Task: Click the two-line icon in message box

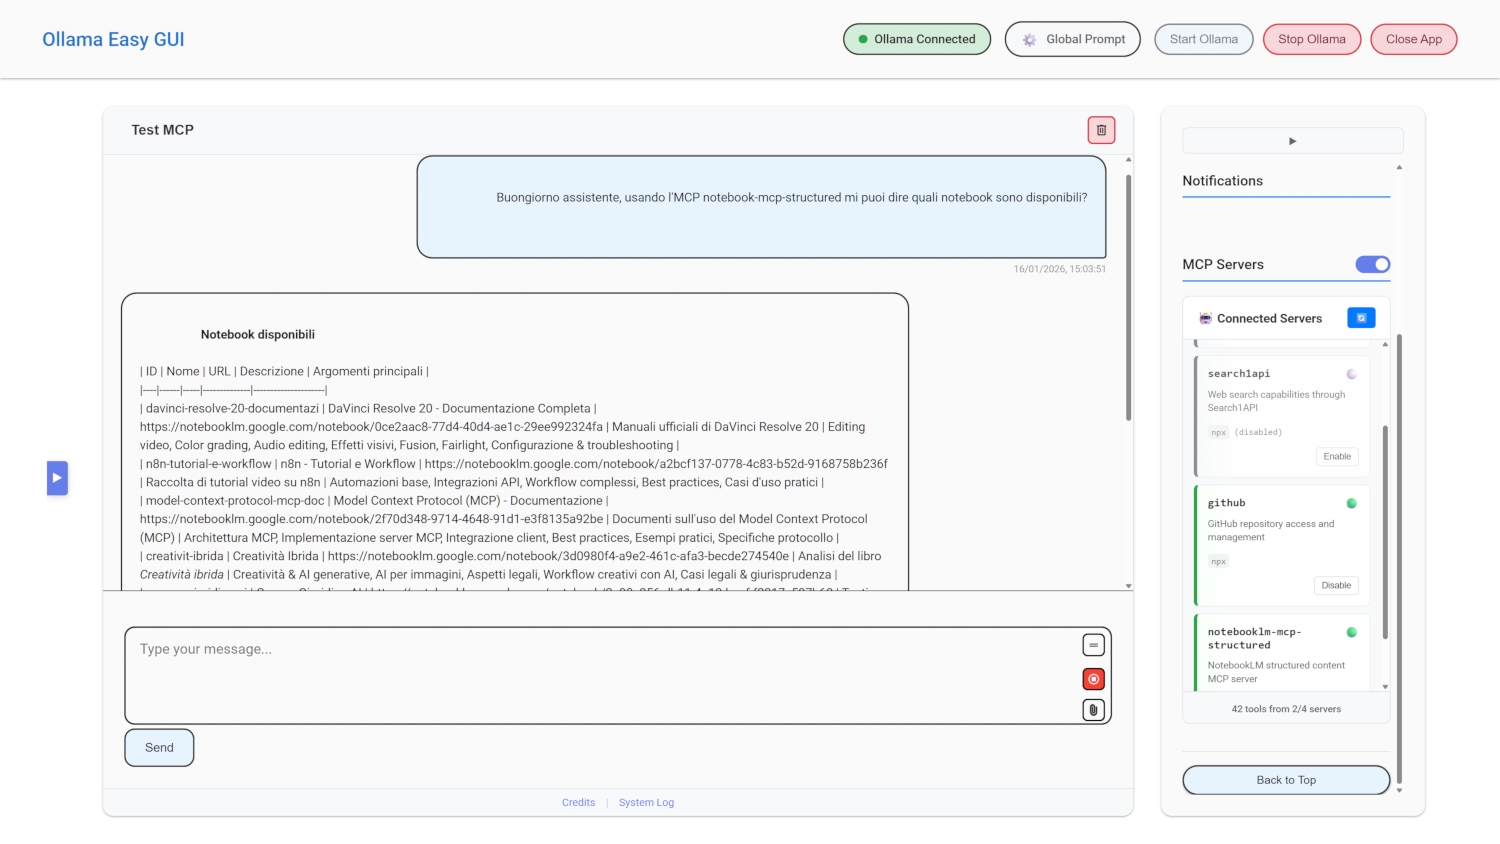Action: pos(1093,646)
